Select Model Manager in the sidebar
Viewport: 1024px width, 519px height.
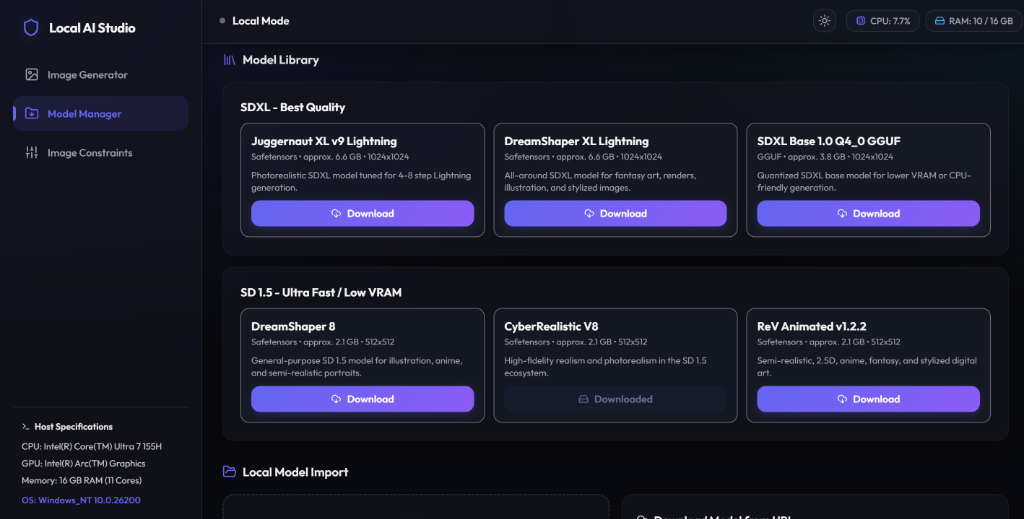click(x=101, y=114)
